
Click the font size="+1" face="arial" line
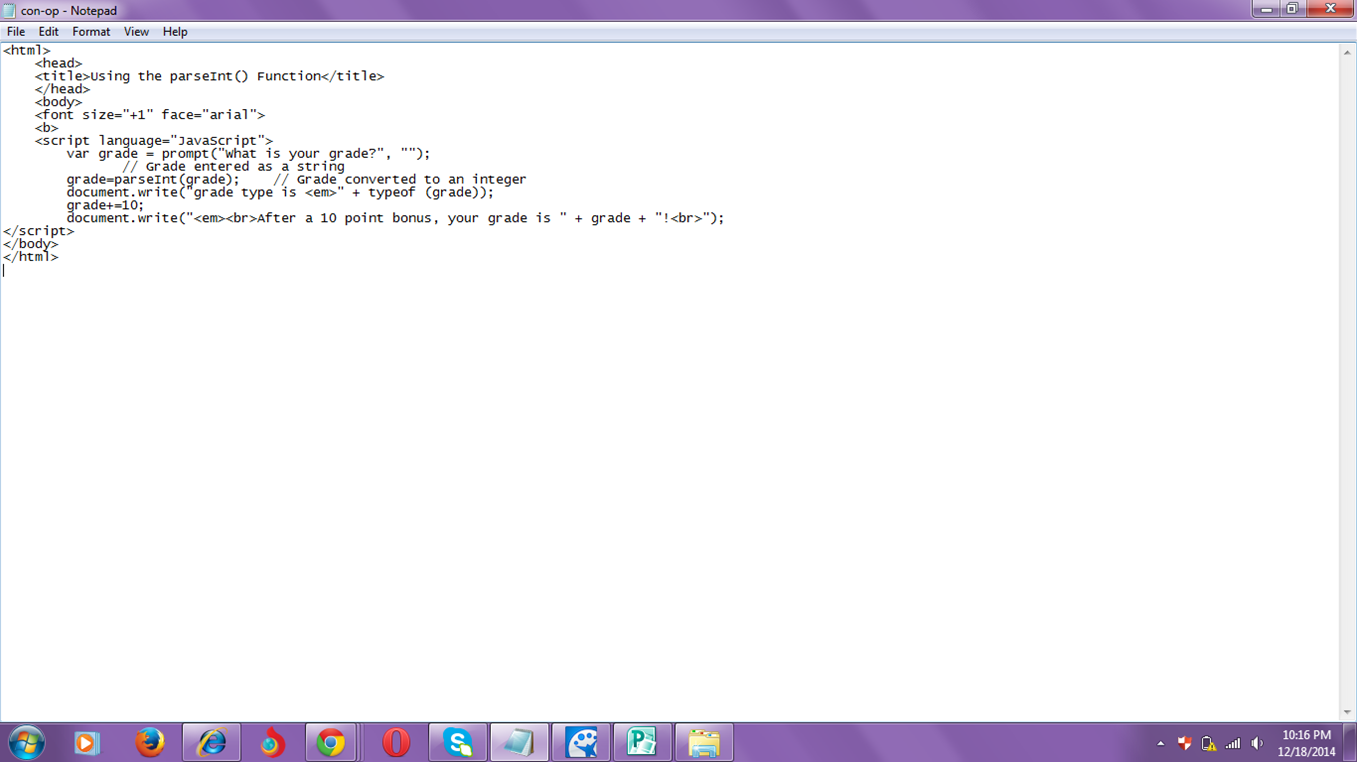click(x=150, y=115)
